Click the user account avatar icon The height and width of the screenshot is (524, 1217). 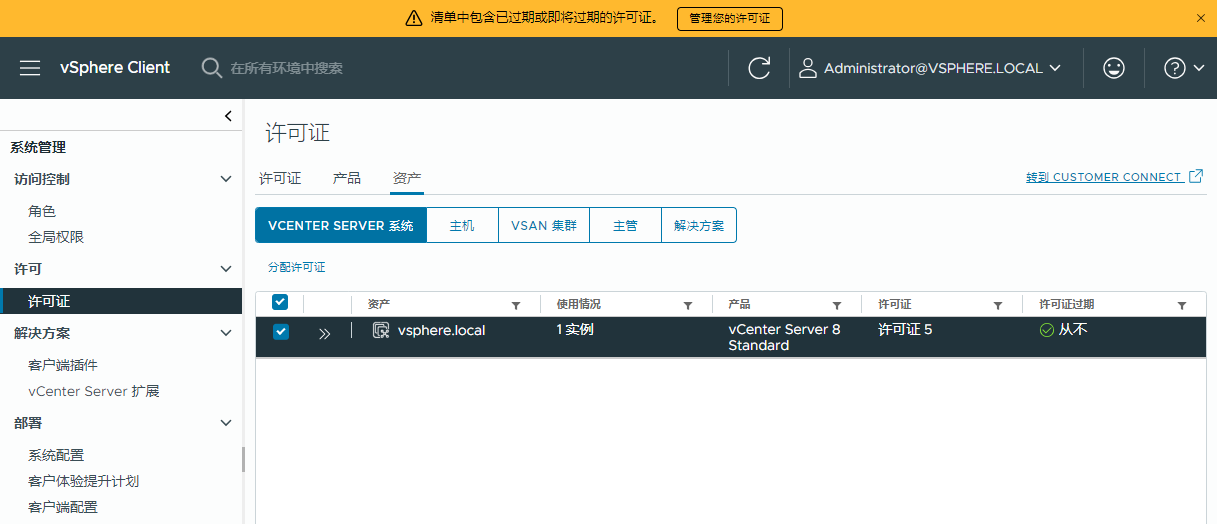point(808,68)
